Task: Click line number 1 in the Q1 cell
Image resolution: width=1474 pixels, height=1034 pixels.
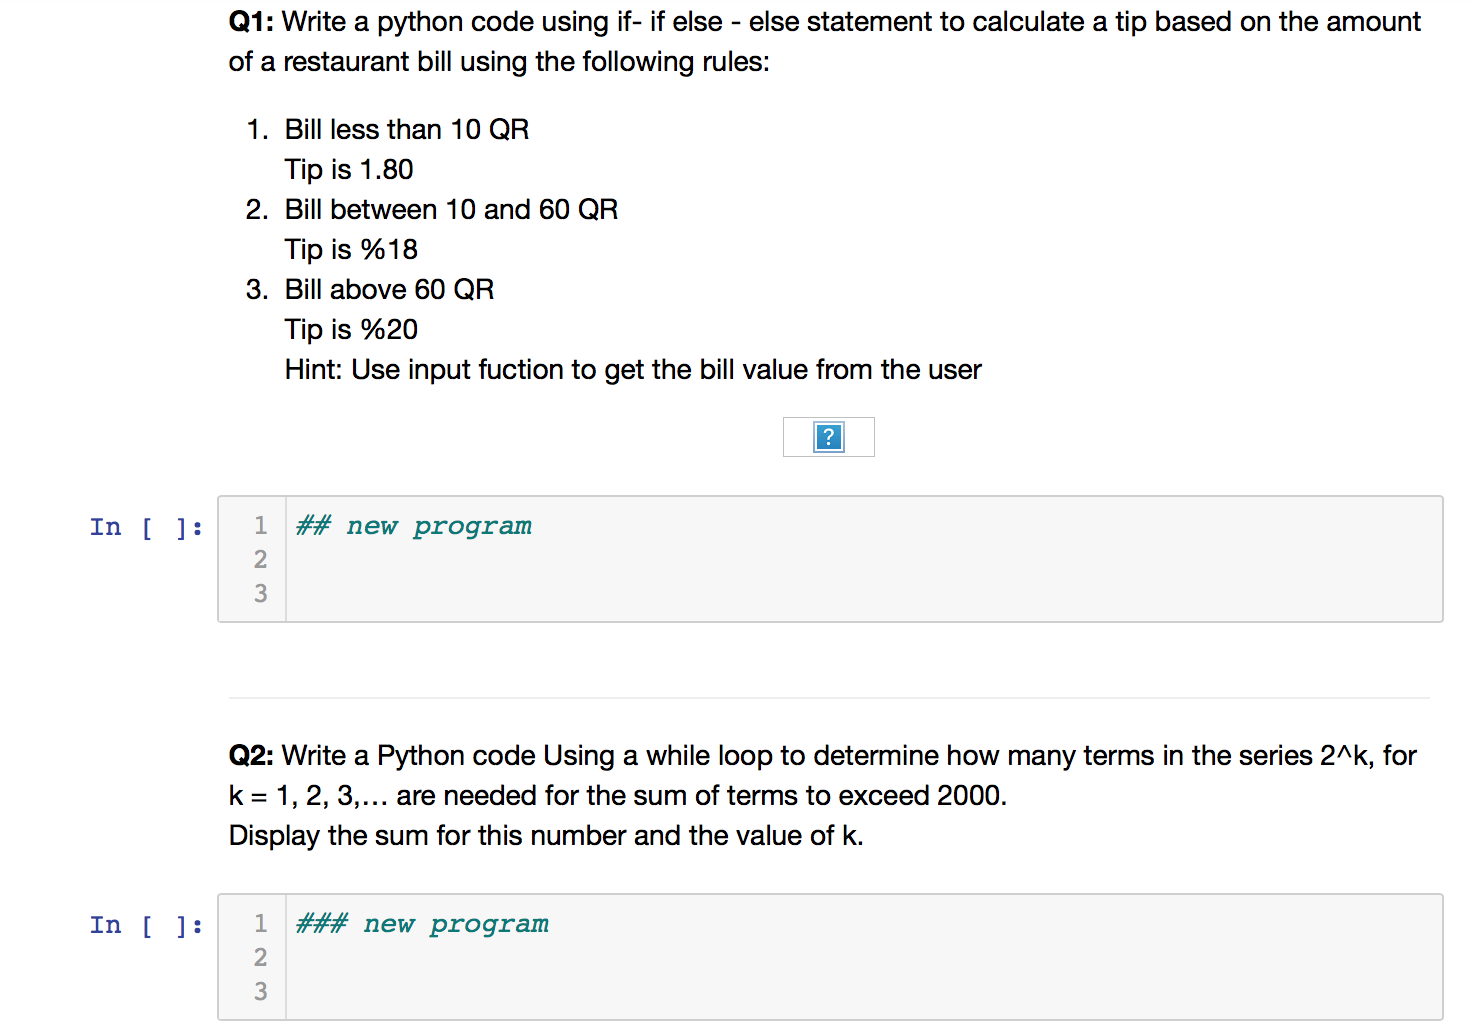Action: [260, 525]
